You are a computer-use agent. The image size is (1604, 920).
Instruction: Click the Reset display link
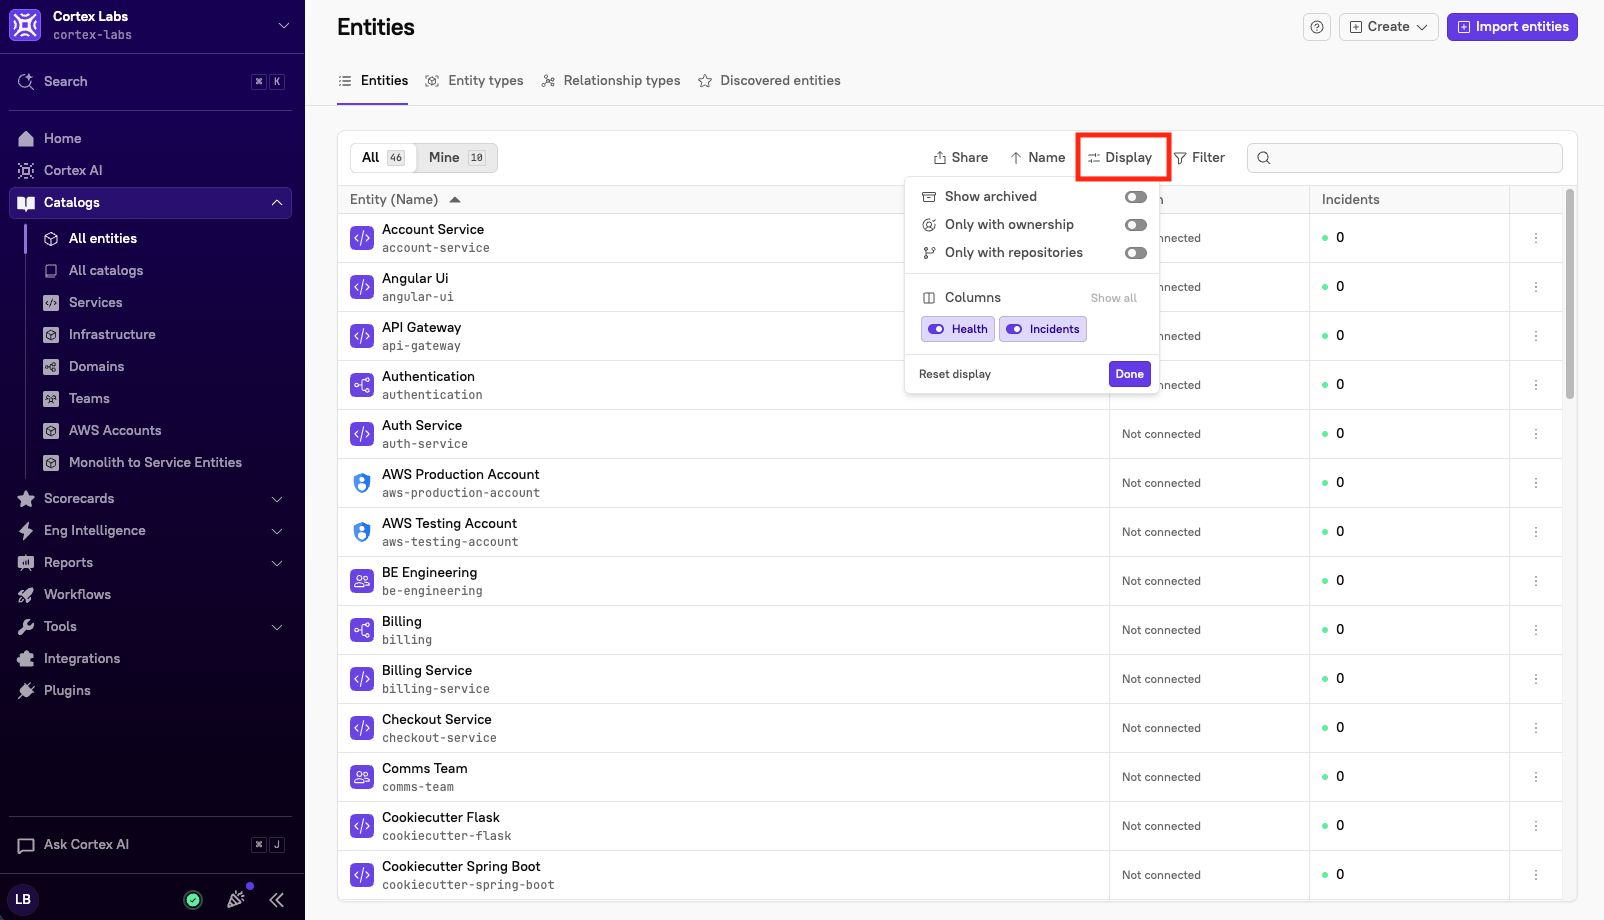coord(955,374)
